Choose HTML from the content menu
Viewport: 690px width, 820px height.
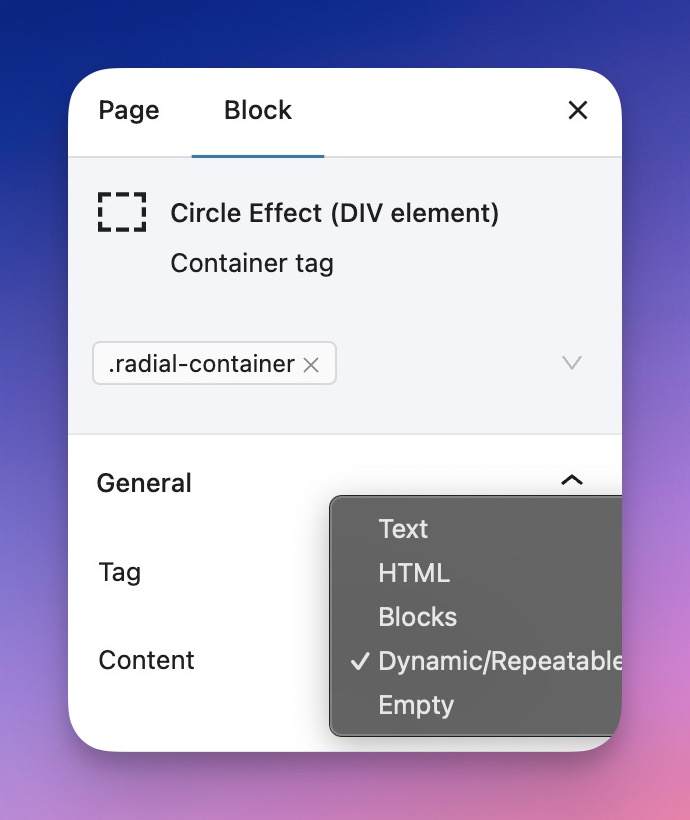[414, 573]
